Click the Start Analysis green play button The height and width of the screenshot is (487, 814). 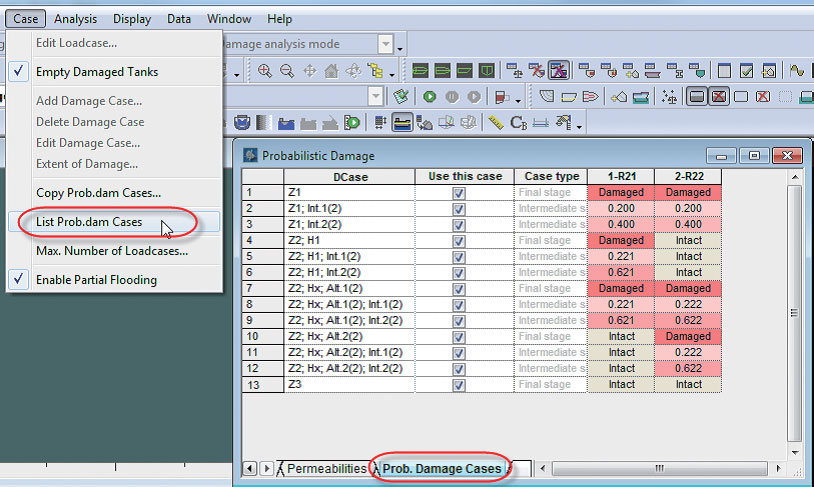pos(429,97)
